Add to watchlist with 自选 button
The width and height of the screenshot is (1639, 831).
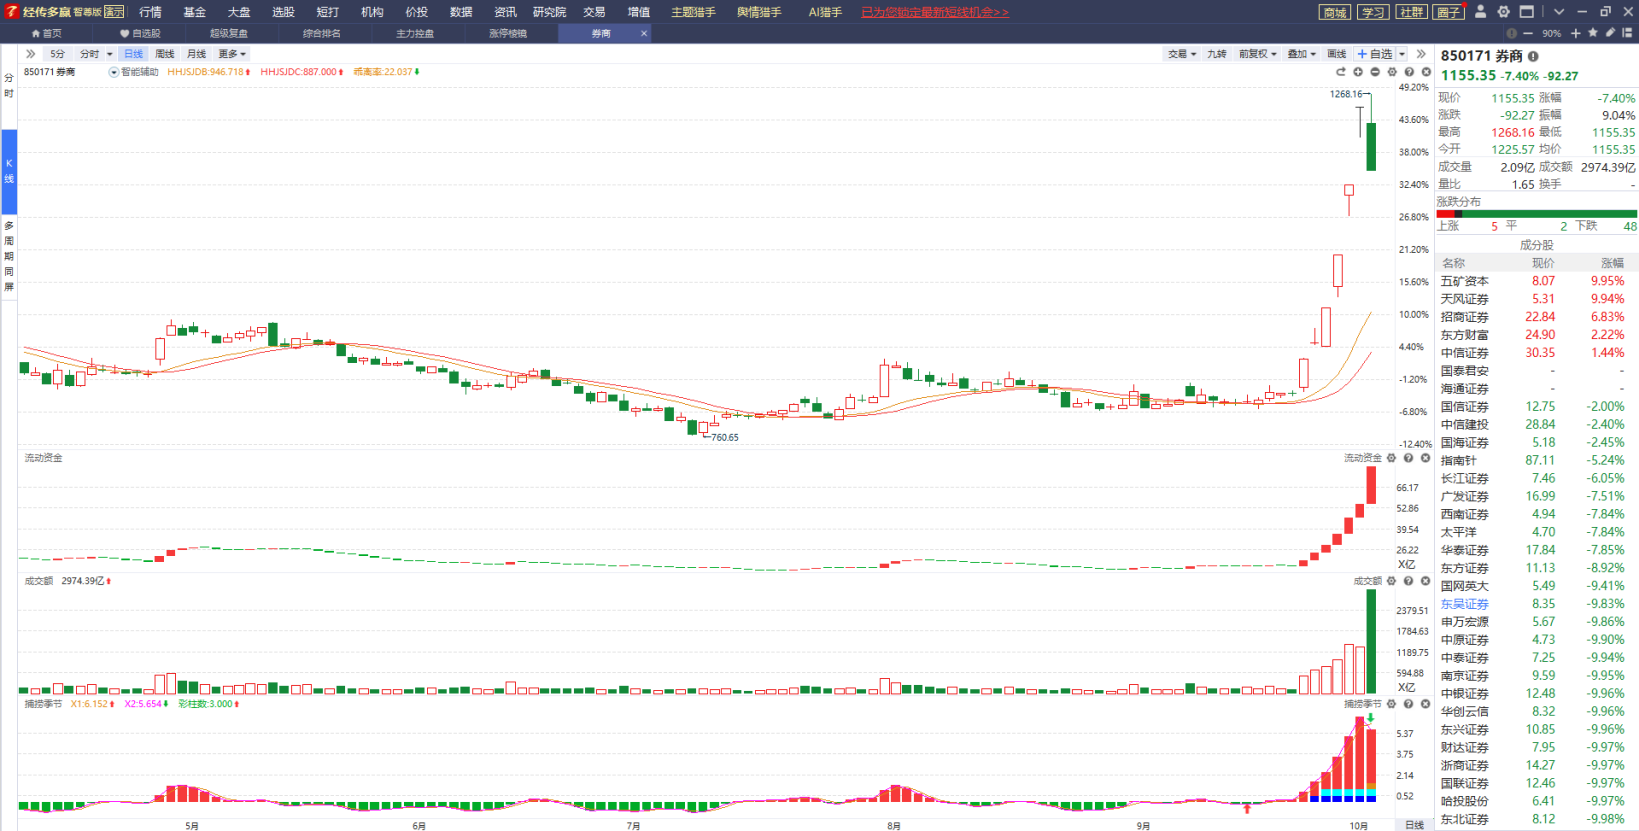(x=1375, y=54)
